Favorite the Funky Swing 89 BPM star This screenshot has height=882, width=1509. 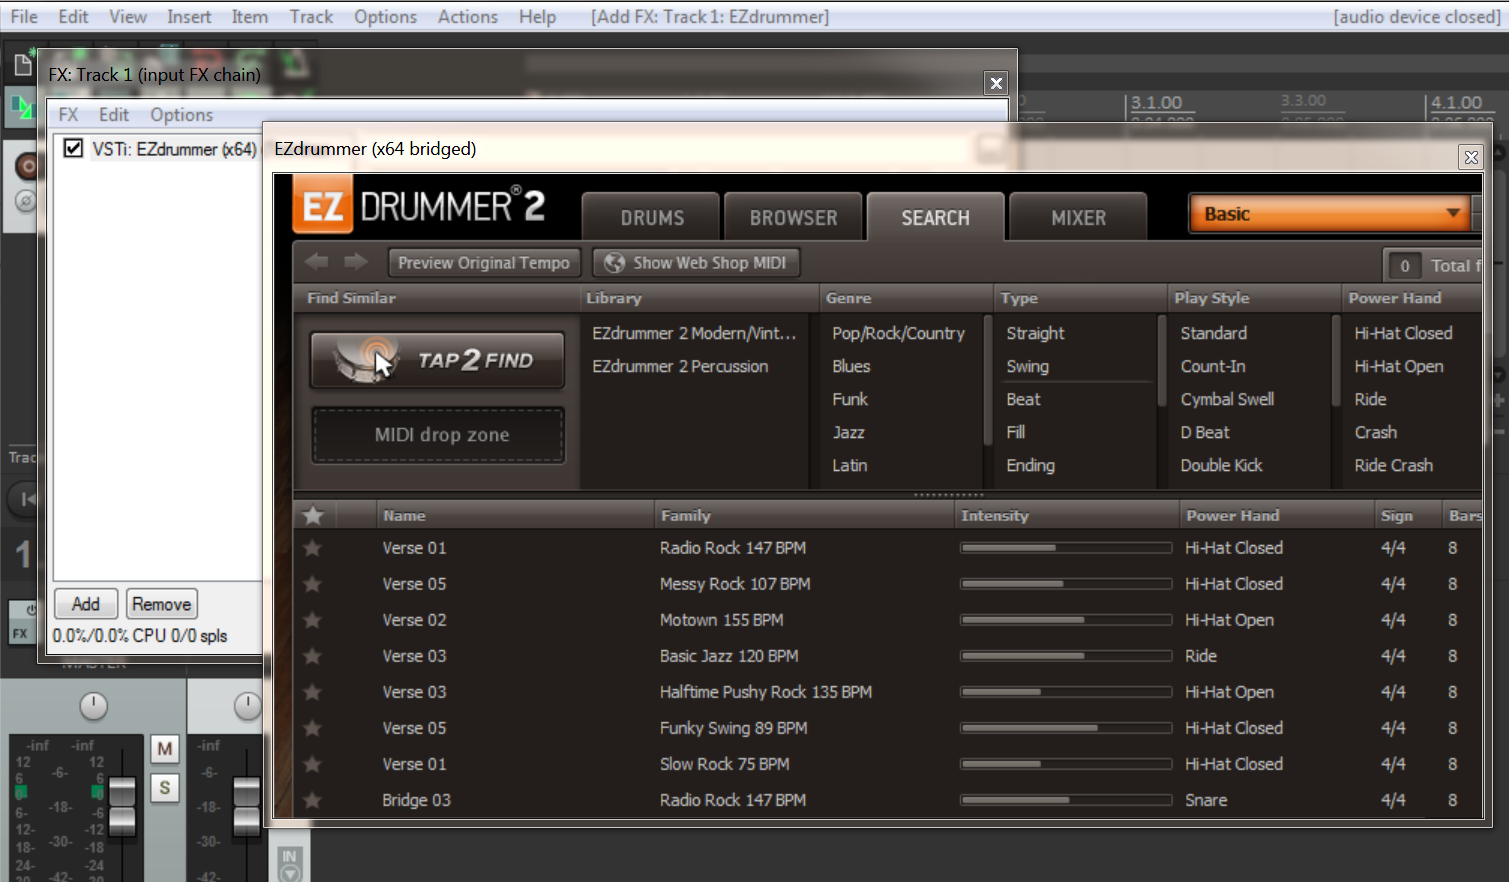click(313, 728)
